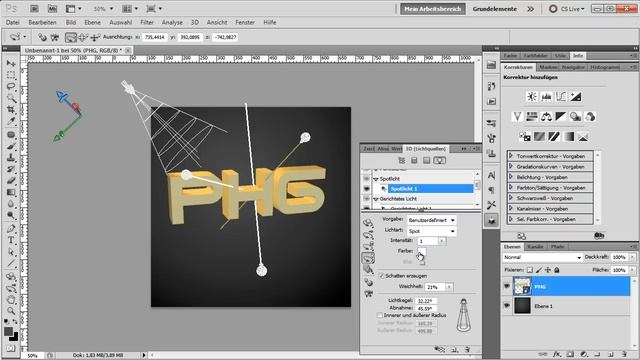The image size is (640, 360).
Task: Add an Exposure adjustment layer
Action: (x=576, y=97)
